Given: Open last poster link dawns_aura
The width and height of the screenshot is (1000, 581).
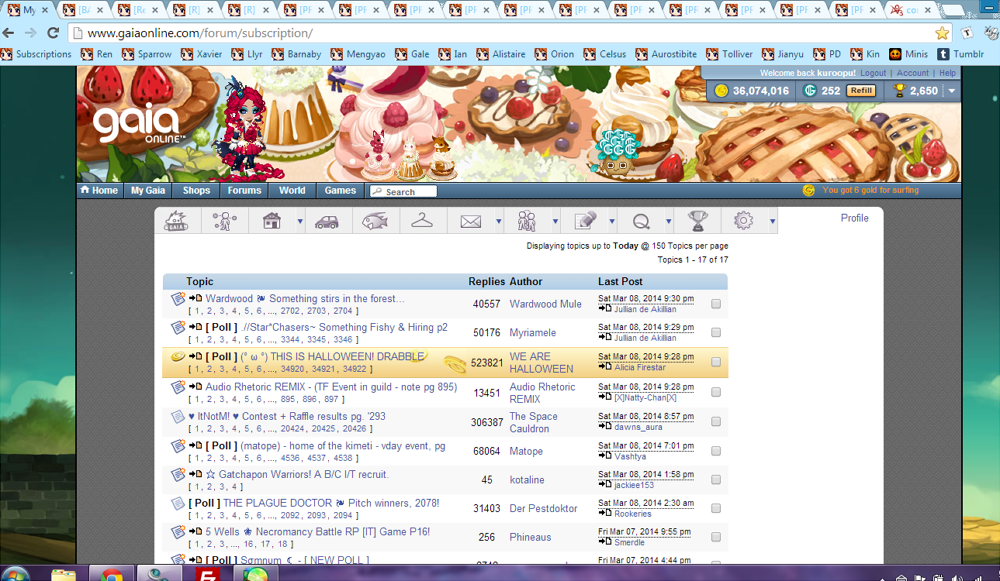Looking at the screenshot, I should coord(638,427).
